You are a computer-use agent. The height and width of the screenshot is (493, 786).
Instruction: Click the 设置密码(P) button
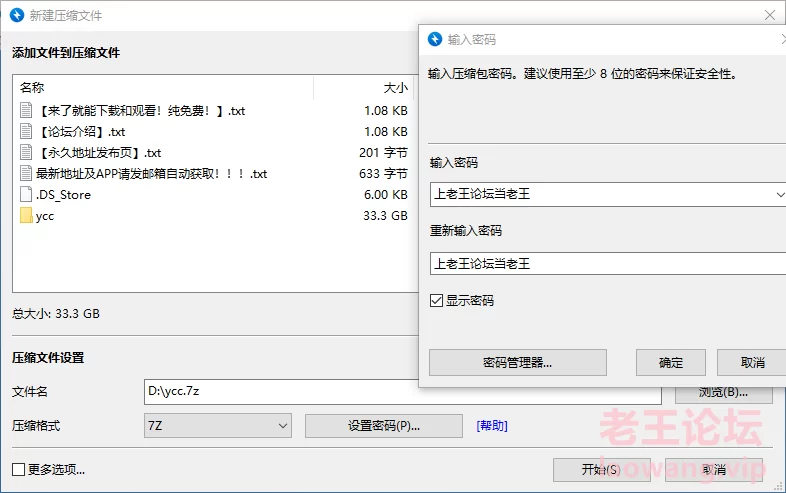tap(384, 426)
